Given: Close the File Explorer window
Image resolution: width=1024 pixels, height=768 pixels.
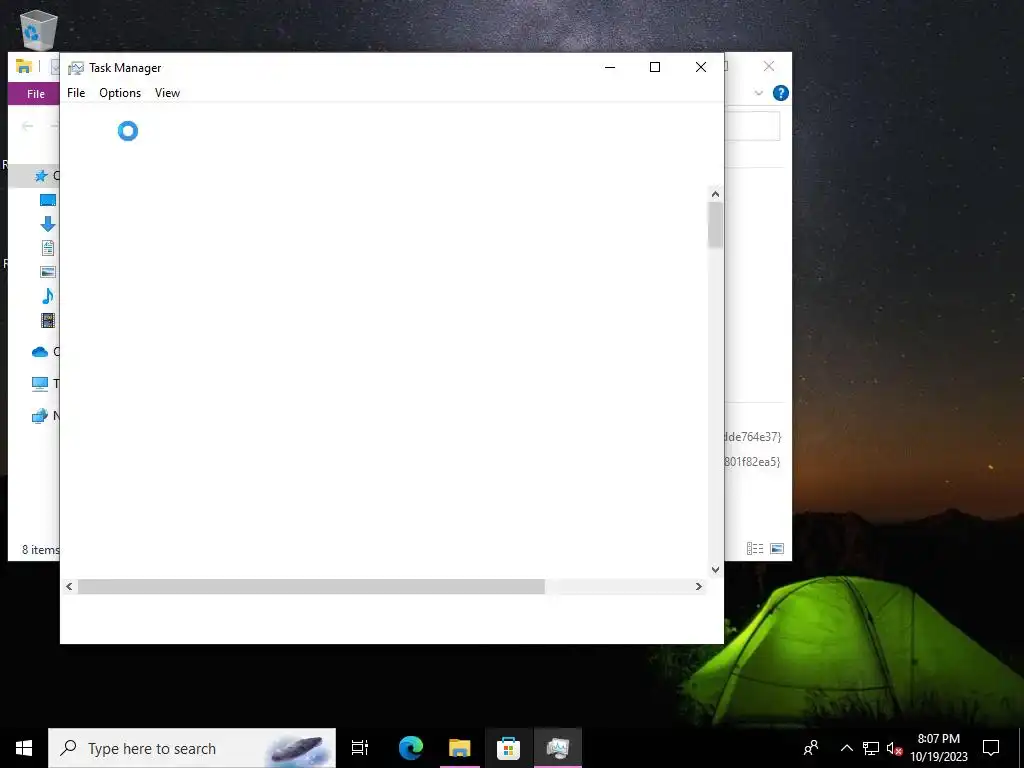Looking at the screenshot, I should click(x=769, y=67).
